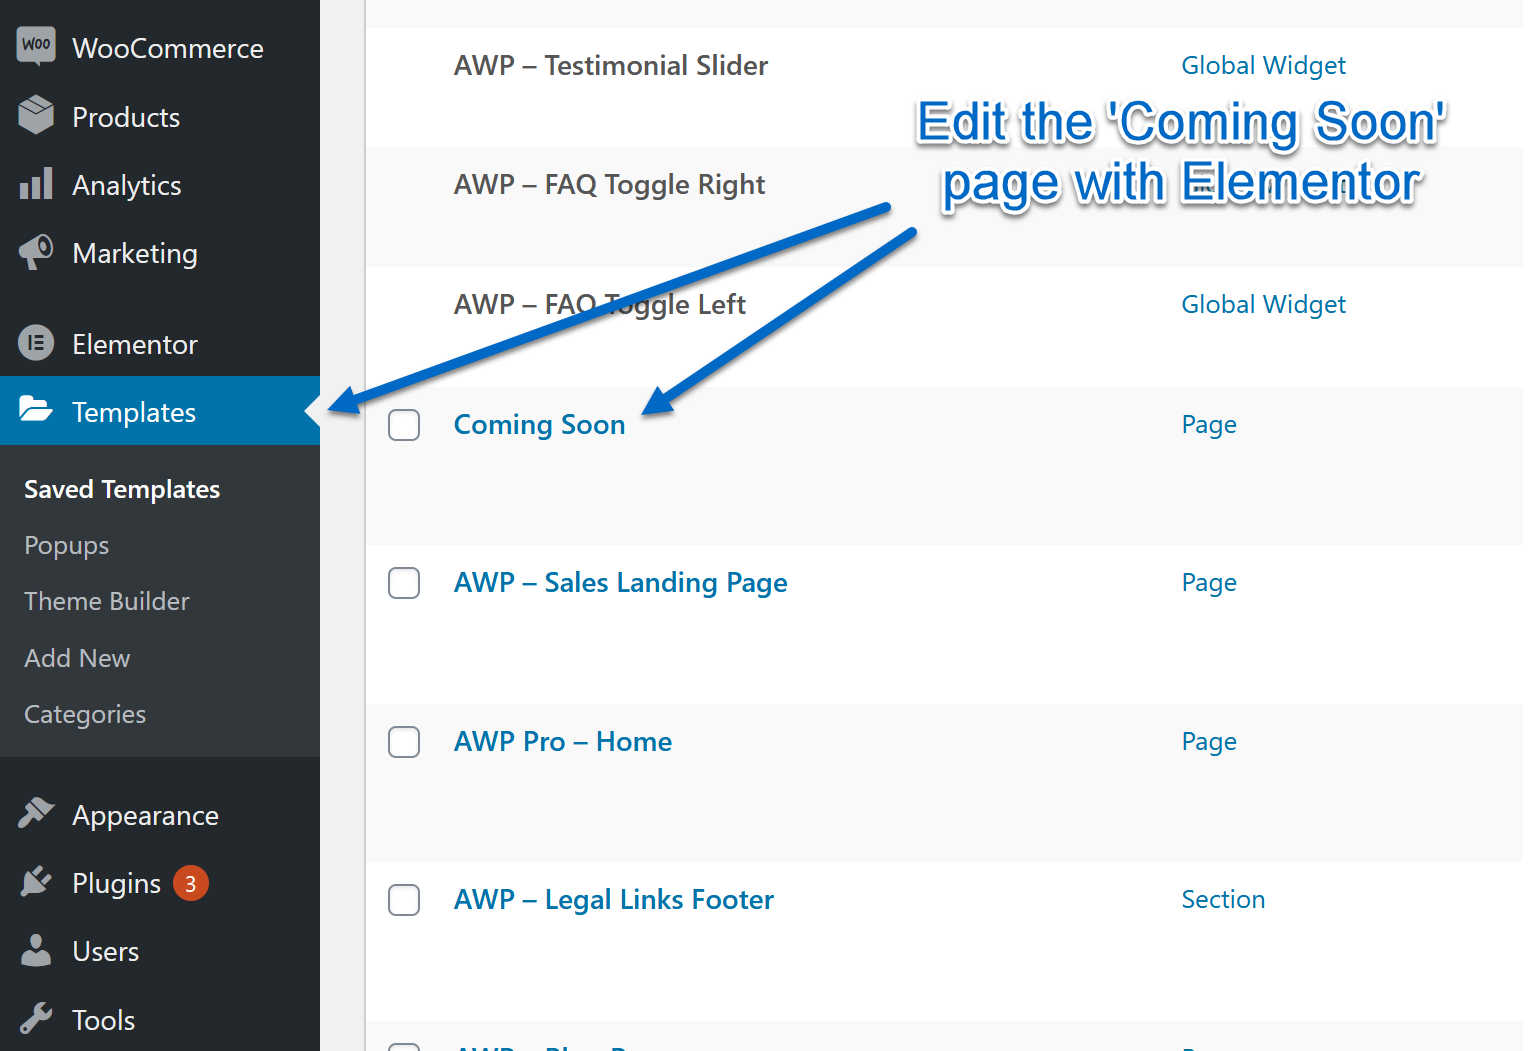The width and height of the screenshot is (1530, 1051).
Task: Open the Coming Soon template
Action: (539, 425)
